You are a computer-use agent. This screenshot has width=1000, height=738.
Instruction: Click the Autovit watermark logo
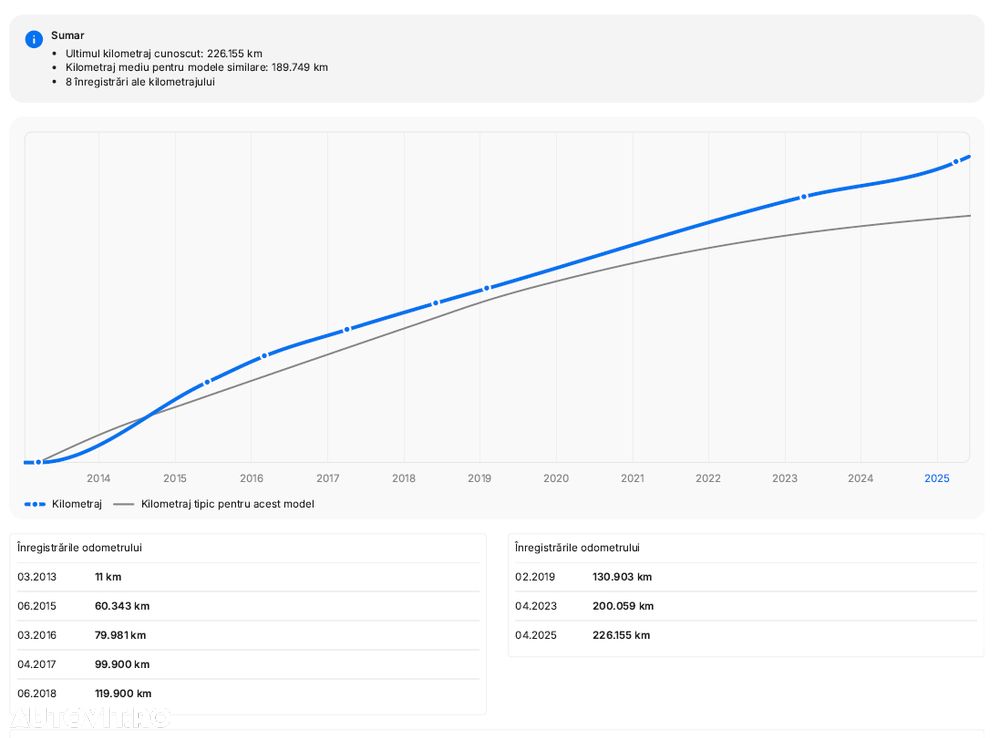click(90, 717)
